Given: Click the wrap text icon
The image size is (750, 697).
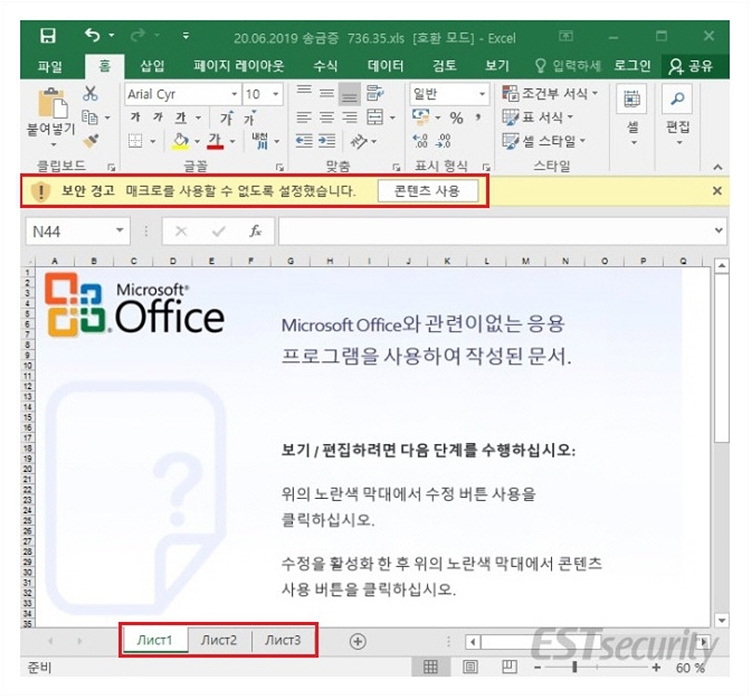Looking at the screenshot, I should (x=375, y=93).
